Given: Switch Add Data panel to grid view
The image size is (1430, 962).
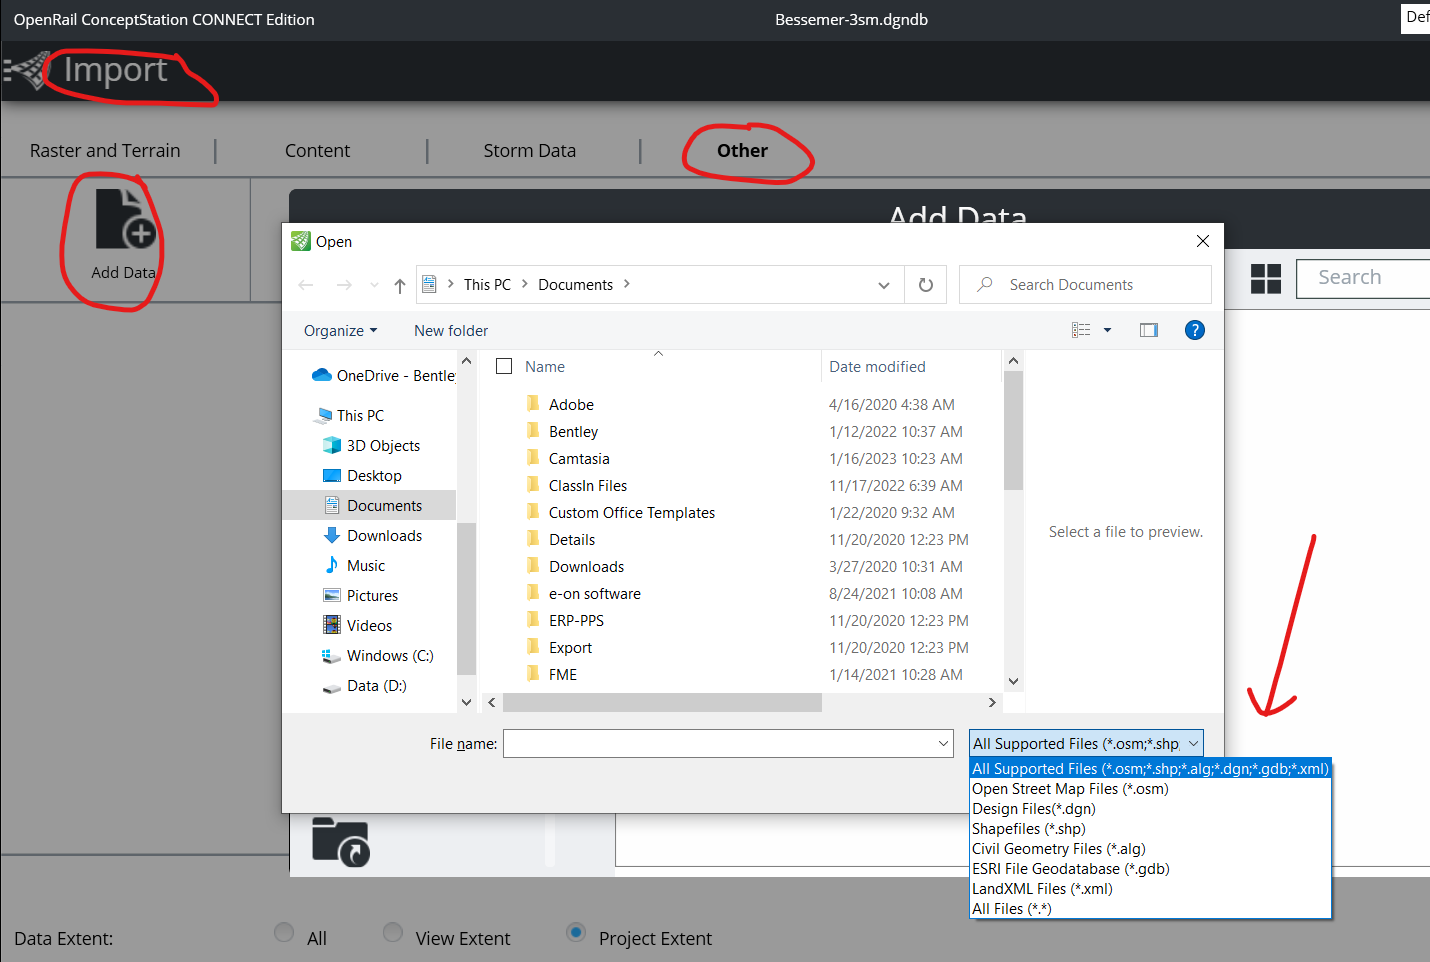Looking at the screenshot, I should pyautogui.click(x=1266, y=278).
